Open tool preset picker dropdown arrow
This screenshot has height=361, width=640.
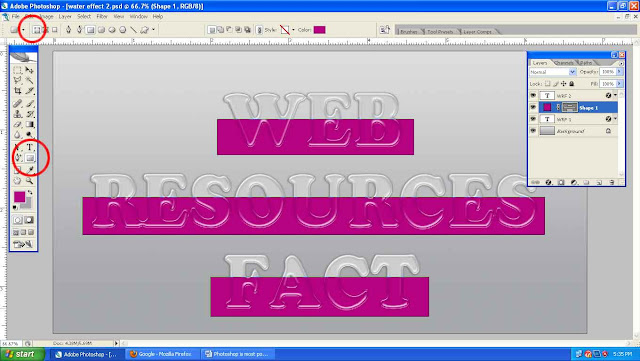pyautogui.click(x=23, y=30)
